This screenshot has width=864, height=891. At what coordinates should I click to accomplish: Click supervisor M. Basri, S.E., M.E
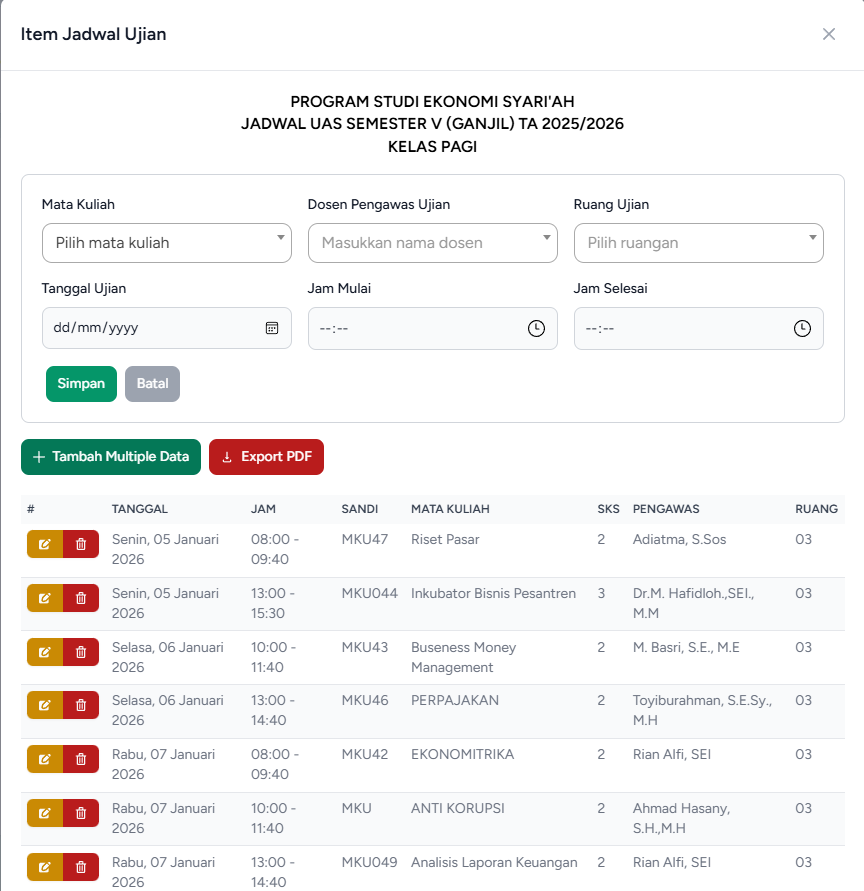pyautogui.click(x=686, y=647)
